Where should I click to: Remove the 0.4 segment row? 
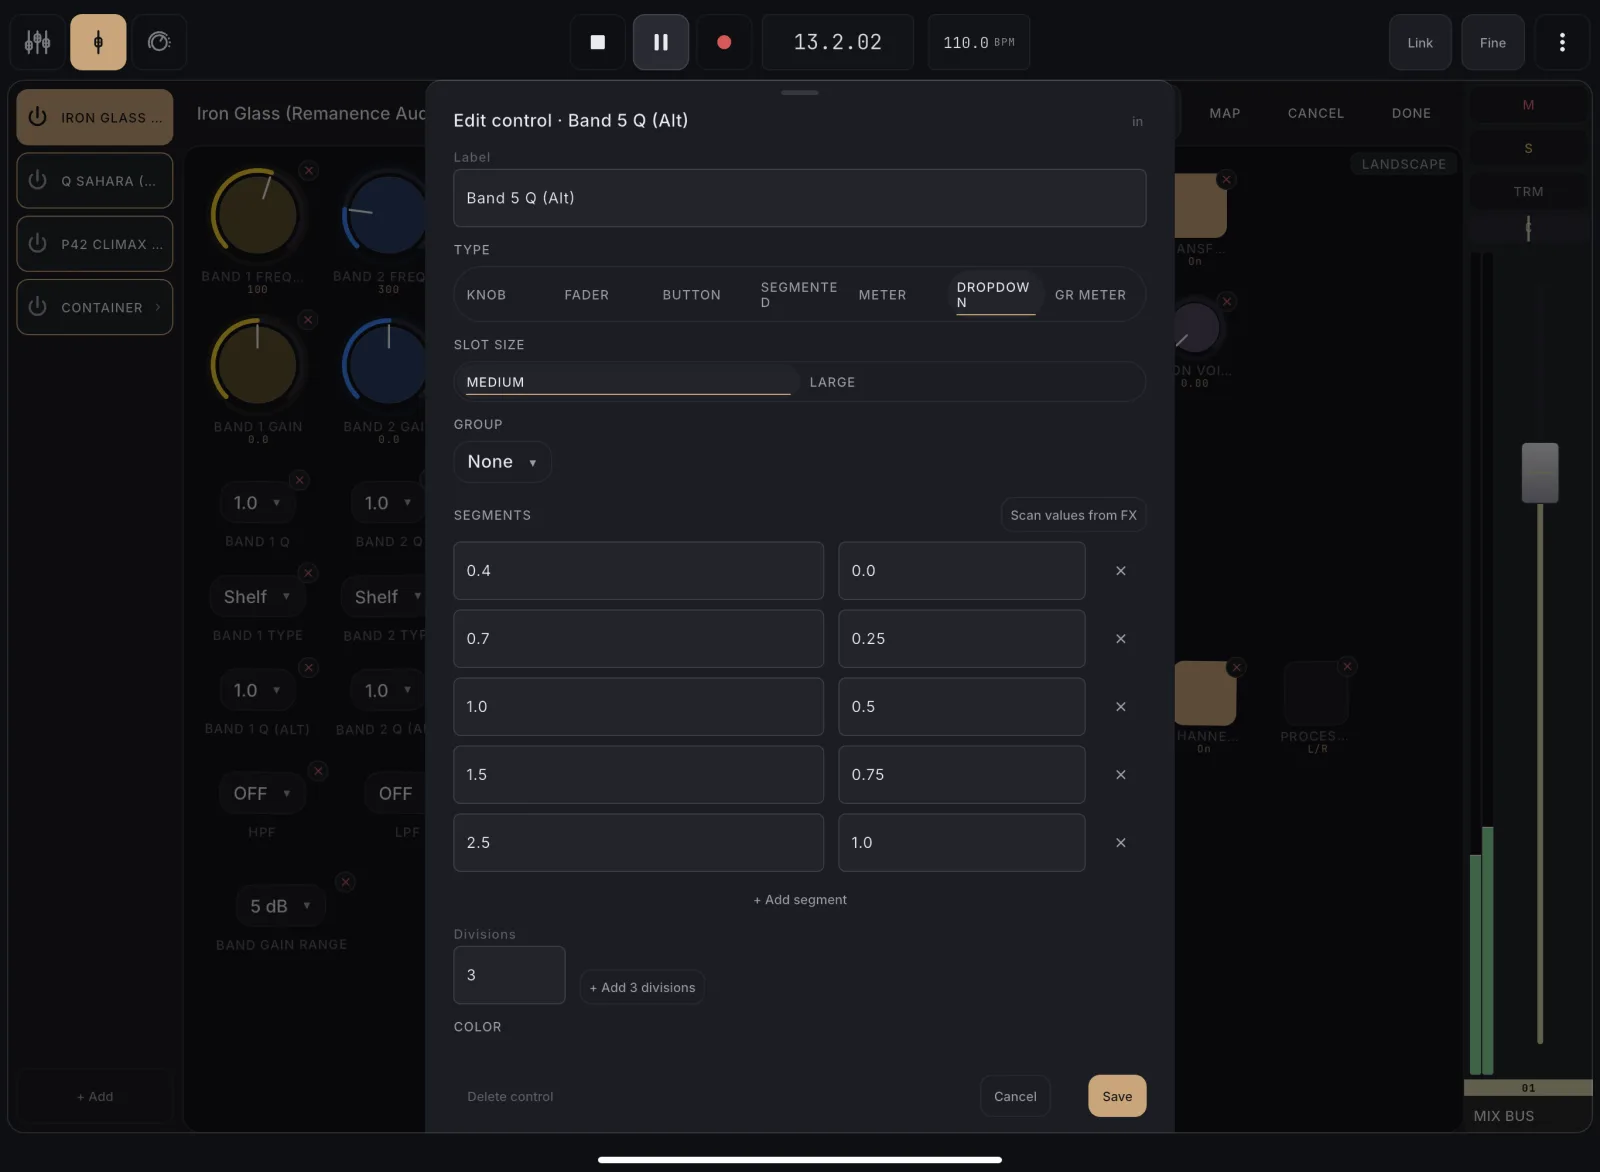[x=1121, y=571]
